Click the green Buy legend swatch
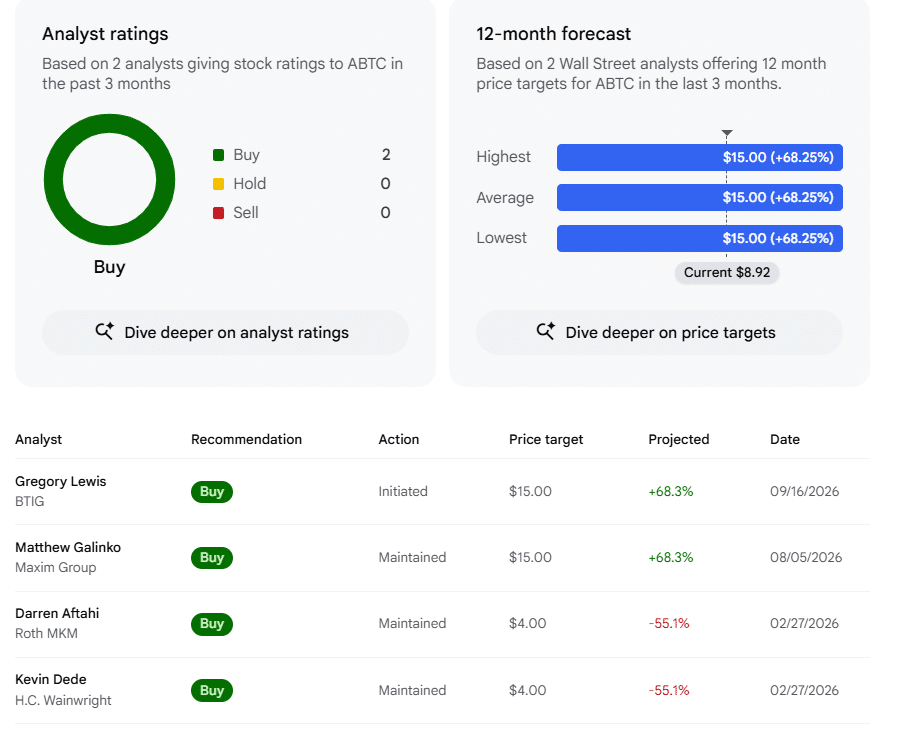 coord(218,155)
